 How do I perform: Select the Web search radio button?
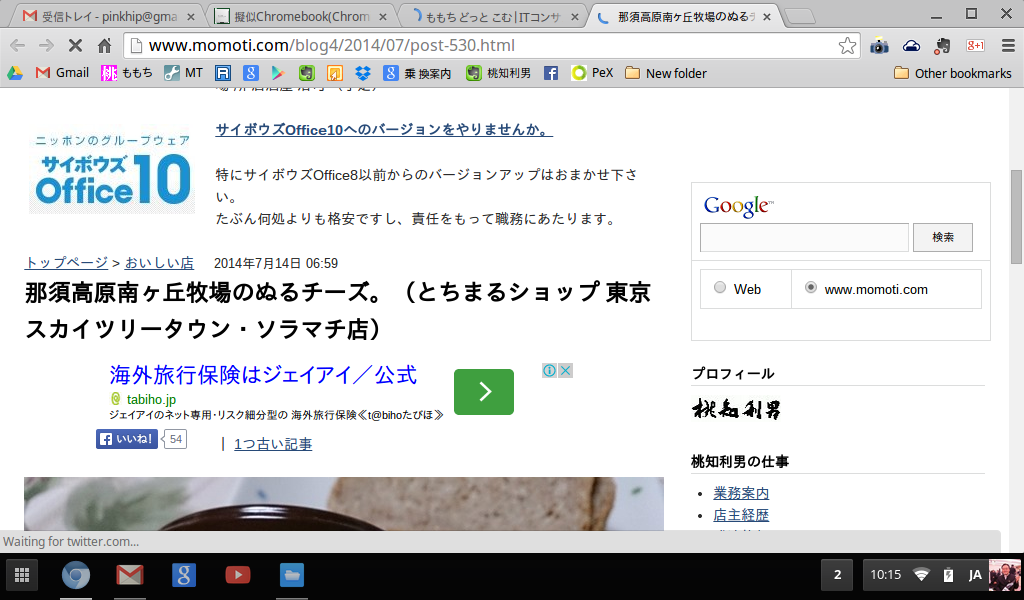coord(720,287)
